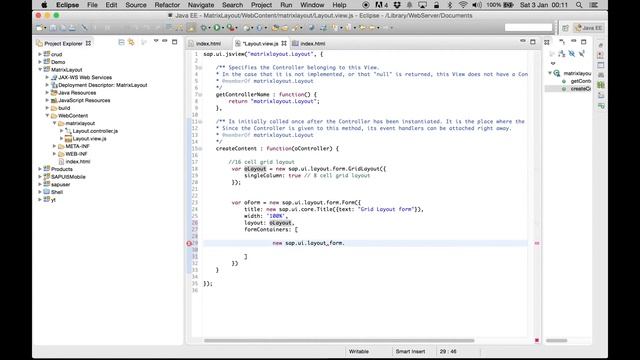Click the Debug bug icon in the toolbar
Viewport: 640px width, 360px height.
click(204, 28)
